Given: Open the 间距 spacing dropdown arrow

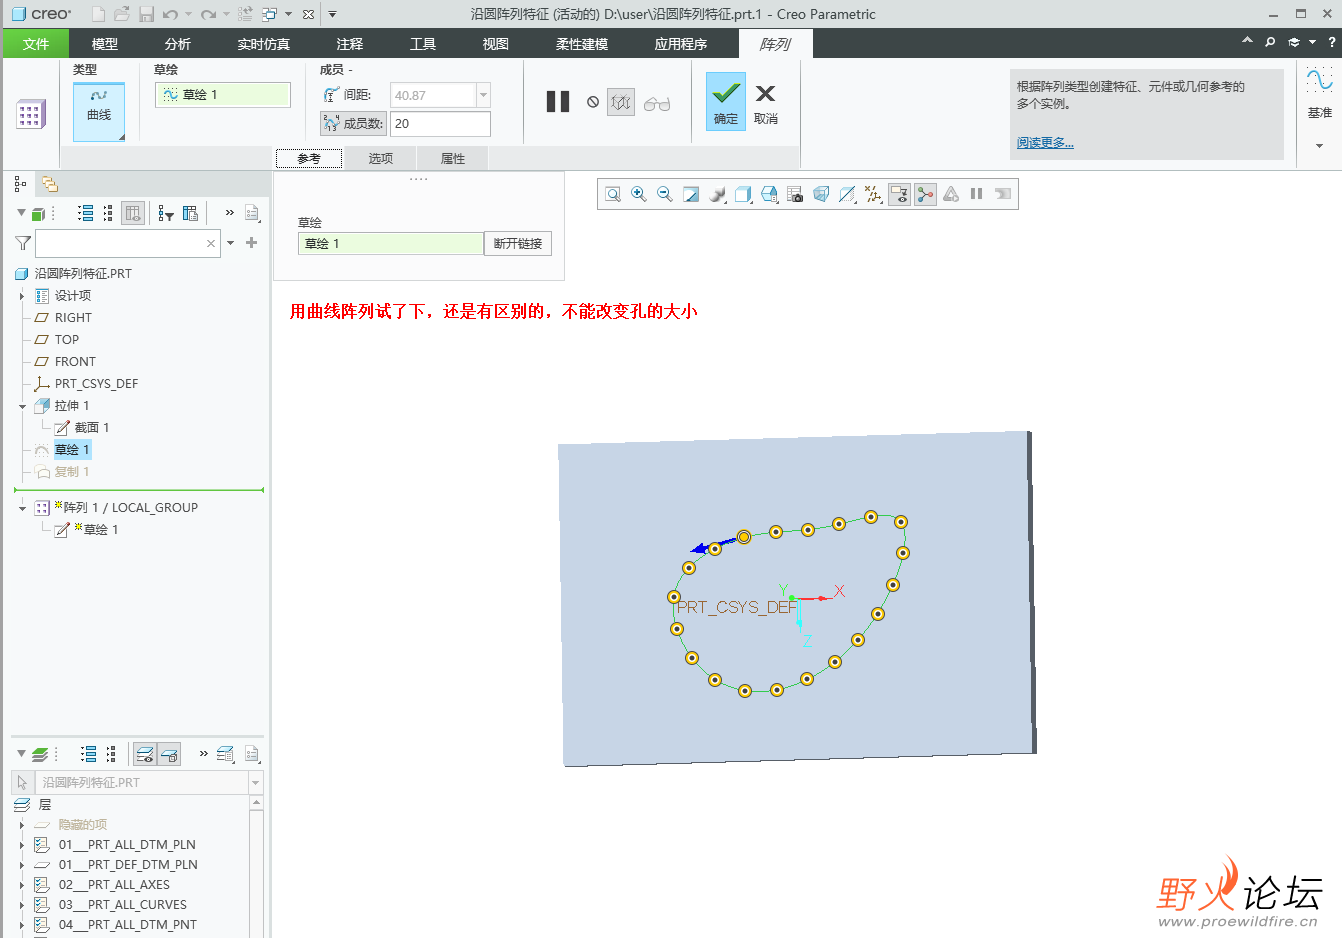Looking at the screenshot, I should tap(484, 95).
